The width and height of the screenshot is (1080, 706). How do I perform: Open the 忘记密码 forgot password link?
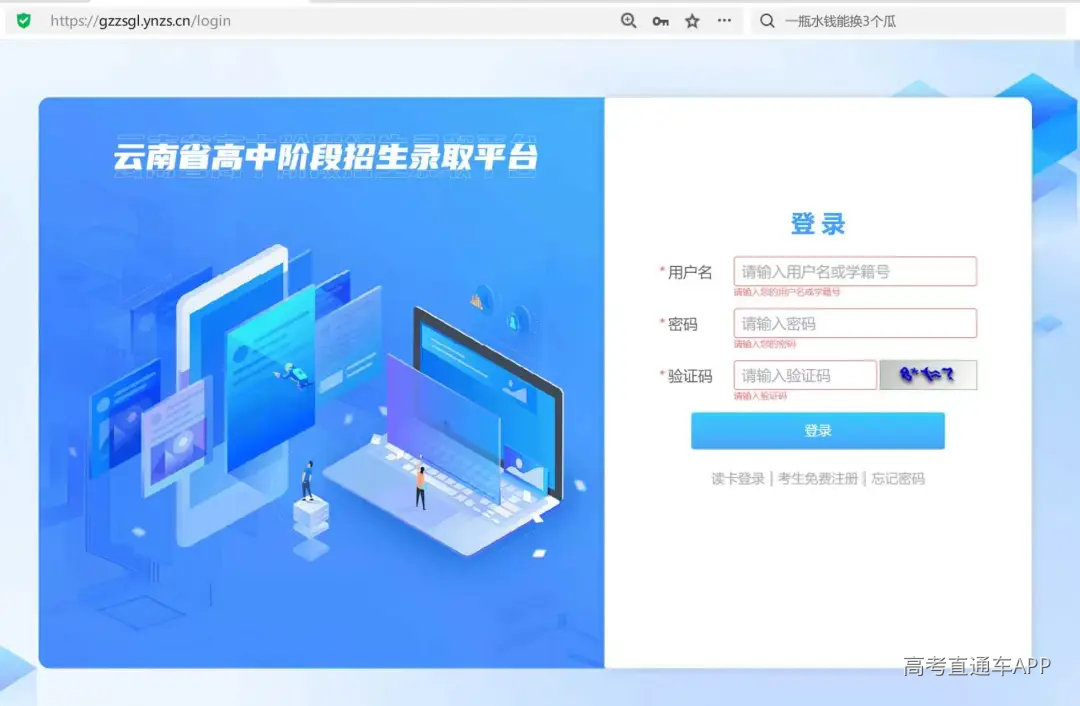[897, 479]
